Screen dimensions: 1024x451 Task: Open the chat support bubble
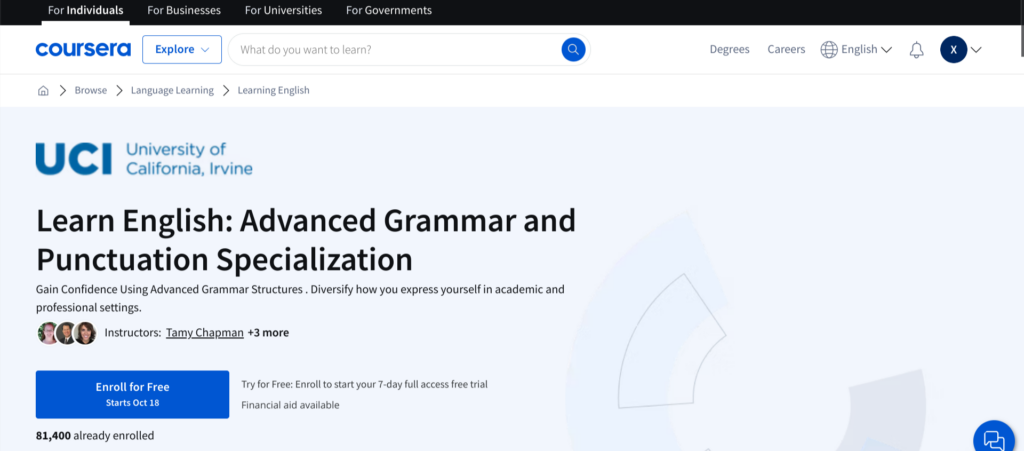[993, 439]
